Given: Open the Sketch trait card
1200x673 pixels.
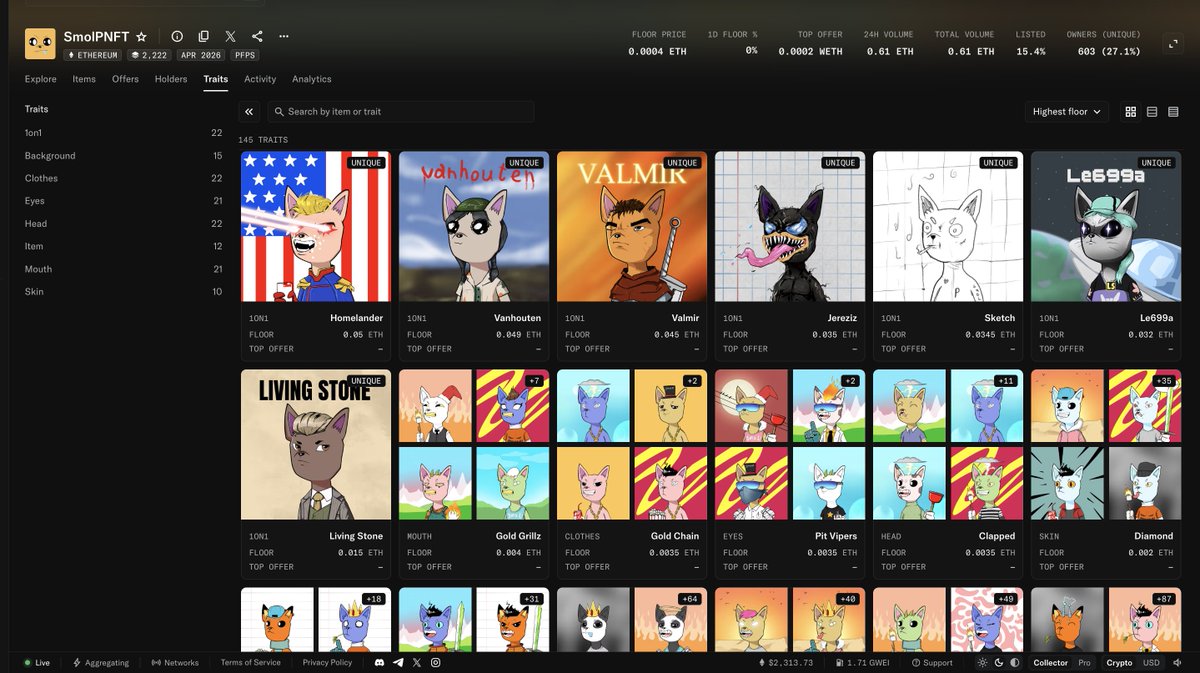Looking at the screenshot, I should click(x=948, y=256).
